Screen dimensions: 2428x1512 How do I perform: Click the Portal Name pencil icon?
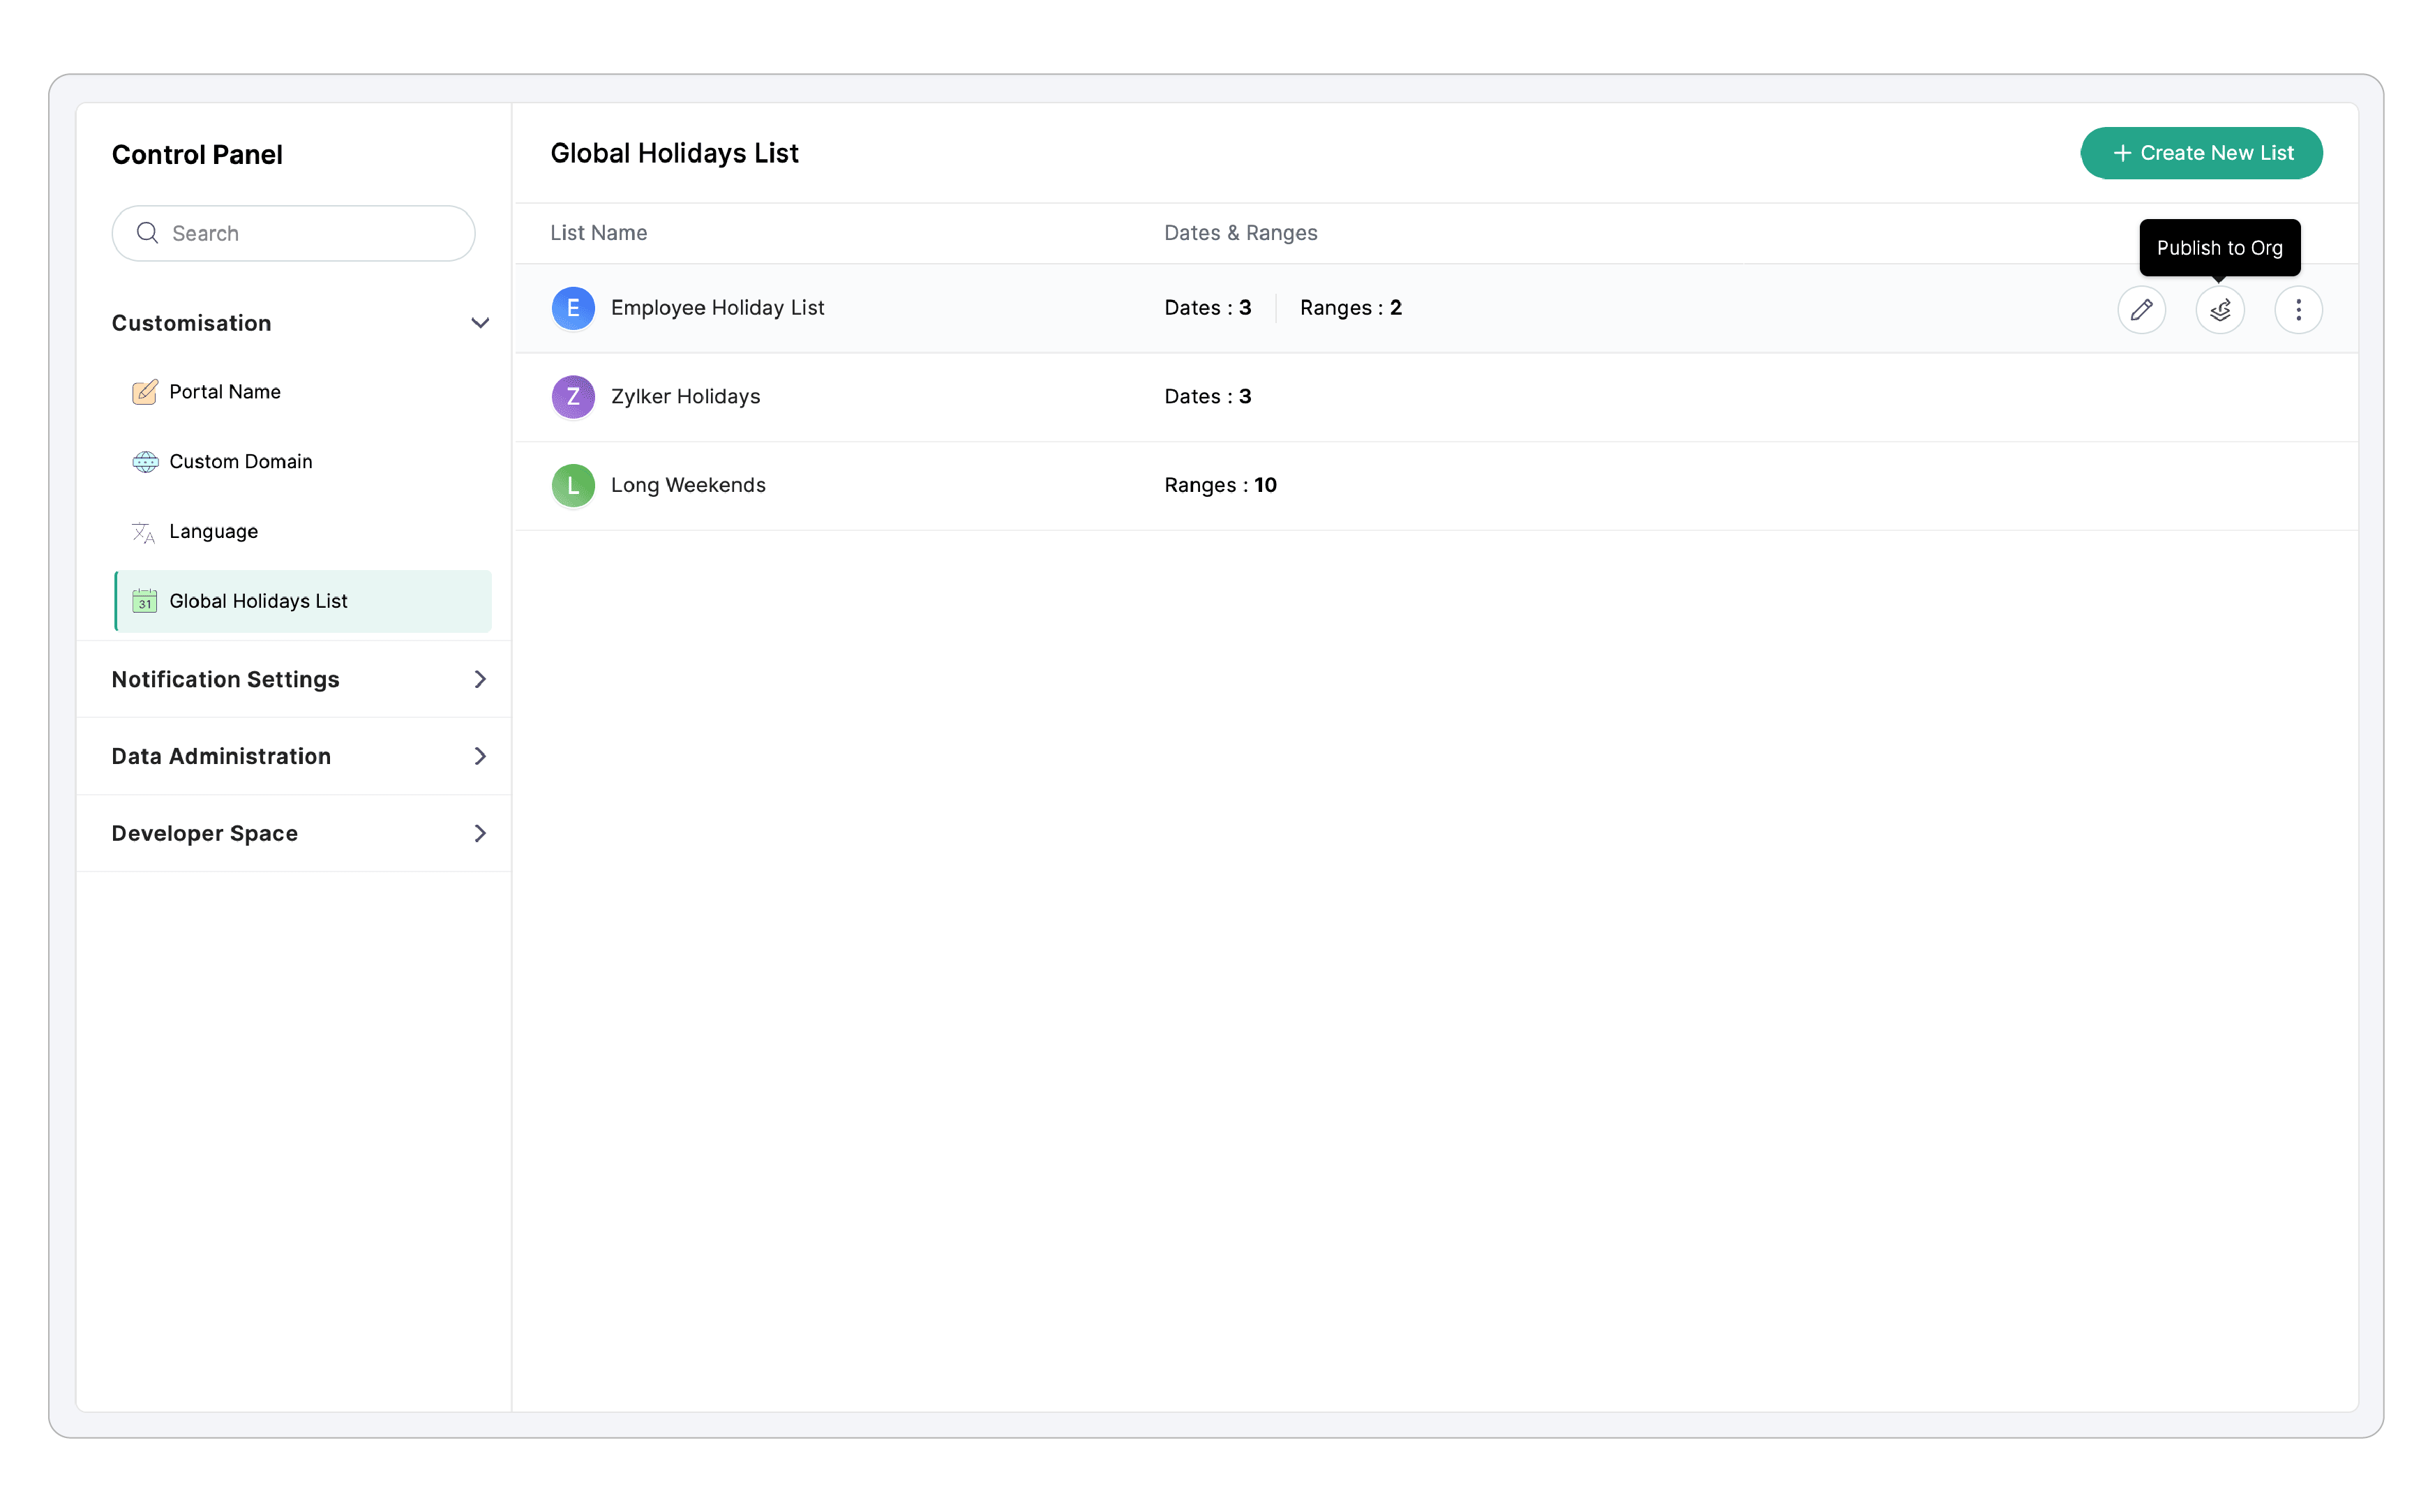click(x=145, y=392)
